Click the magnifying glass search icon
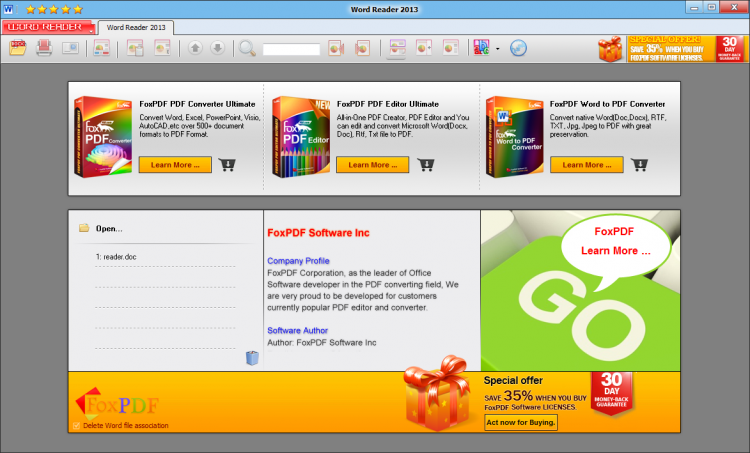 pyautogui.click(x=247, y=48)
